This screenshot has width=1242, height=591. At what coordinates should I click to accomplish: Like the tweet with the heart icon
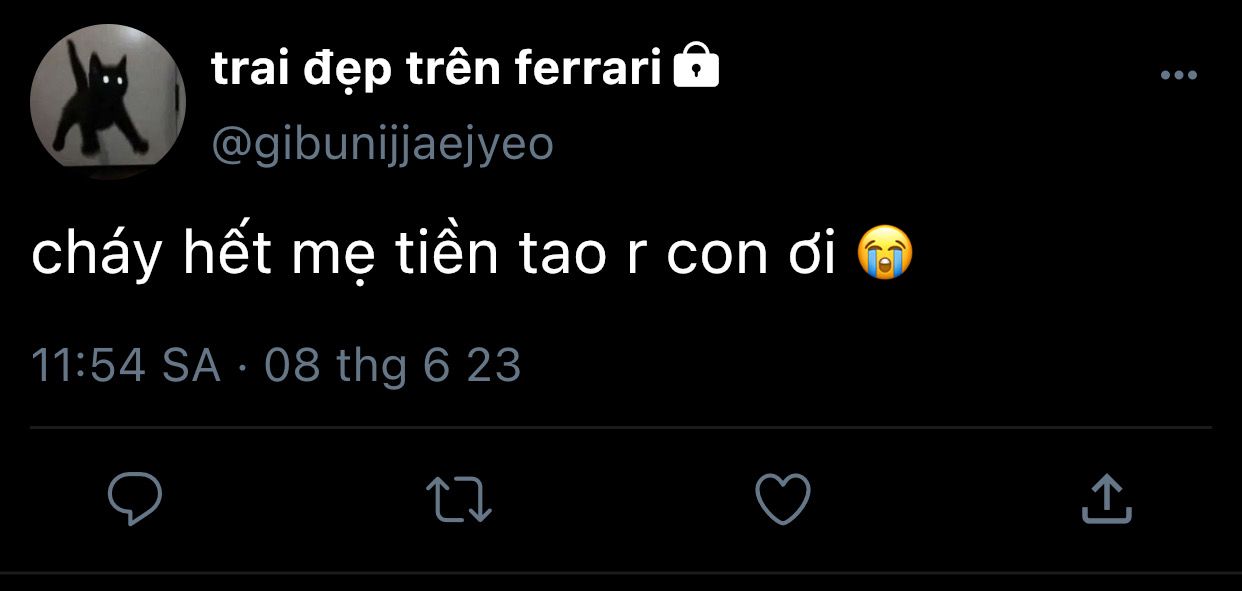[x=782, y=499]
